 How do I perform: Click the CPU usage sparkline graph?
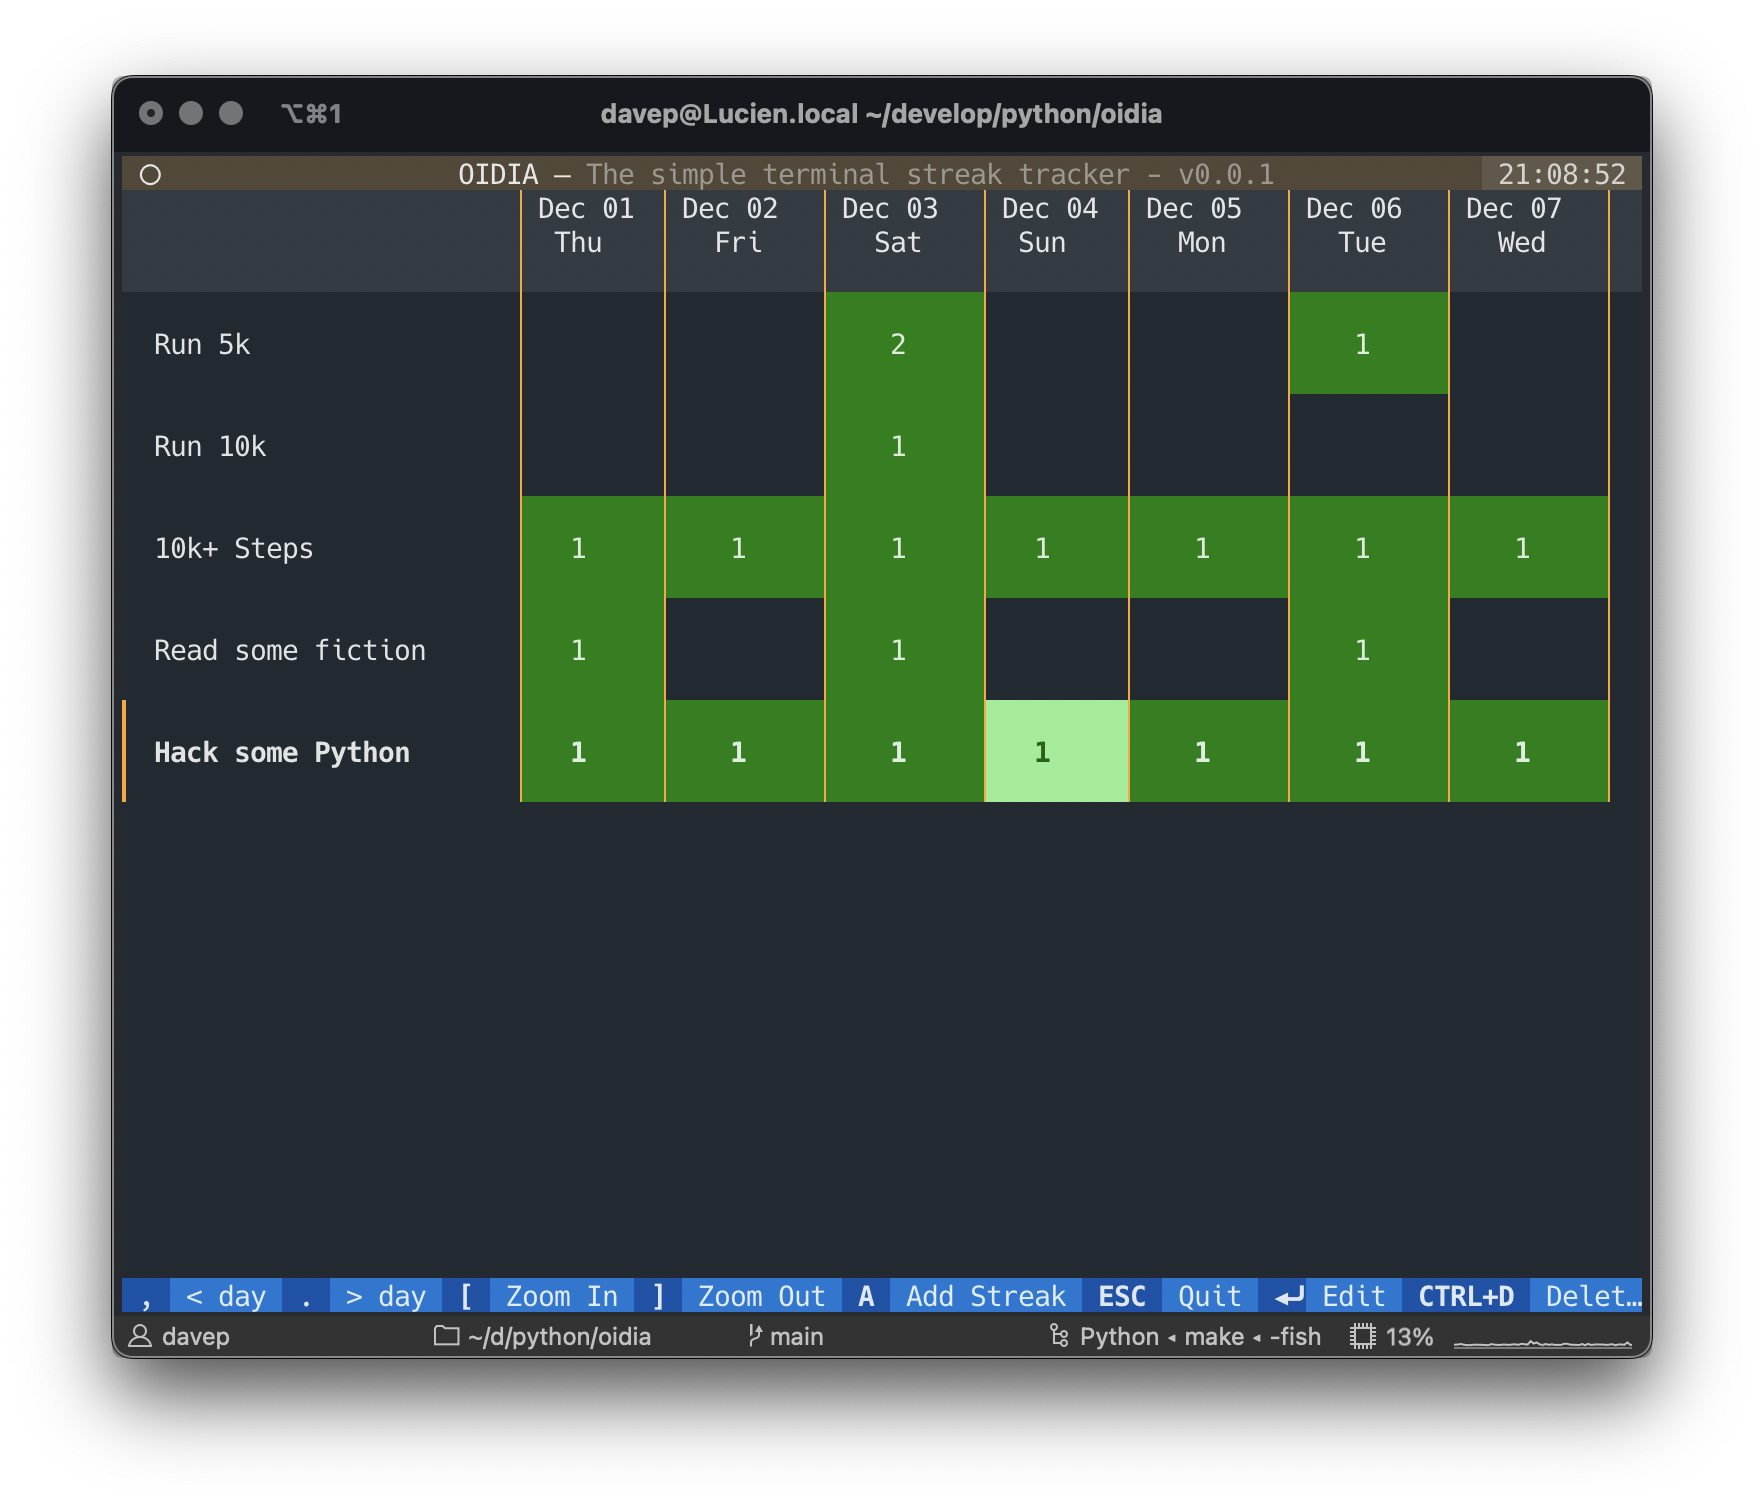[1542, 1342]
